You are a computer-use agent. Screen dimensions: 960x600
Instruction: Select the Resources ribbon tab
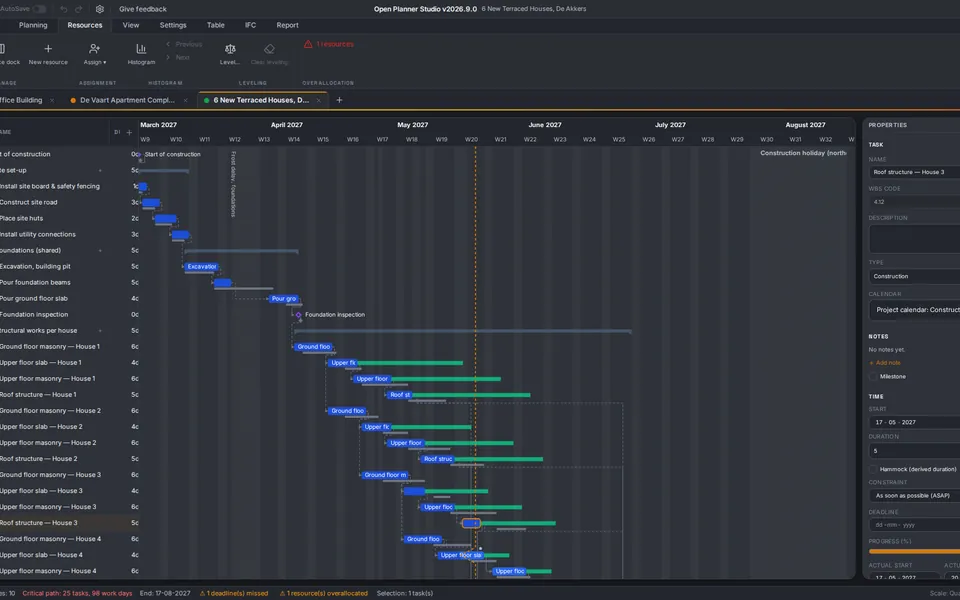pyautogui.click(x=84, y=25)
